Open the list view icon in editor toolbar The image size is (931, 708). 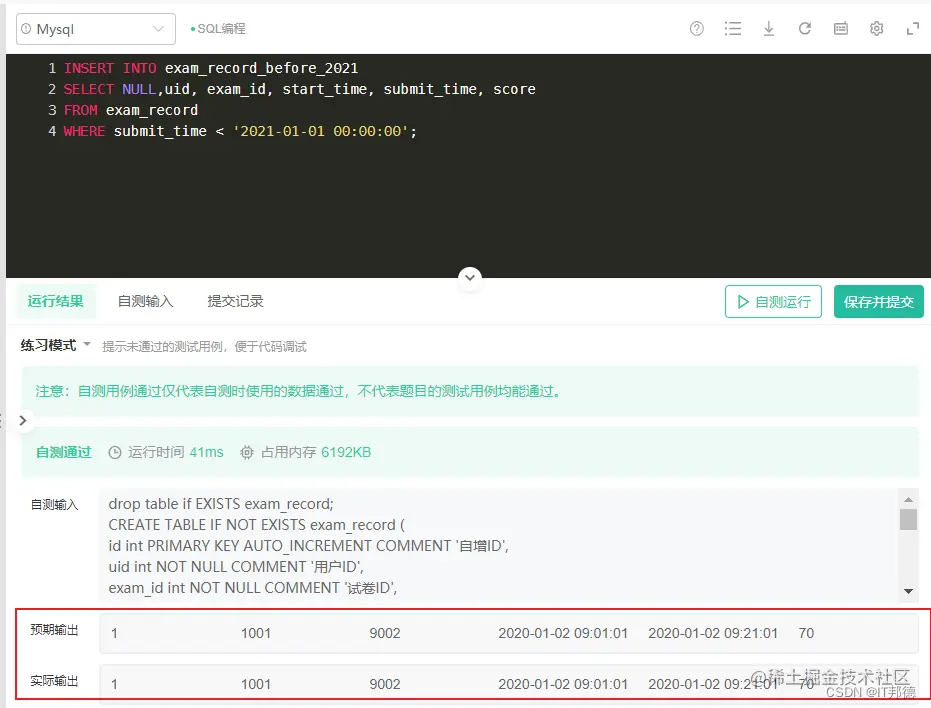point(733,29)
